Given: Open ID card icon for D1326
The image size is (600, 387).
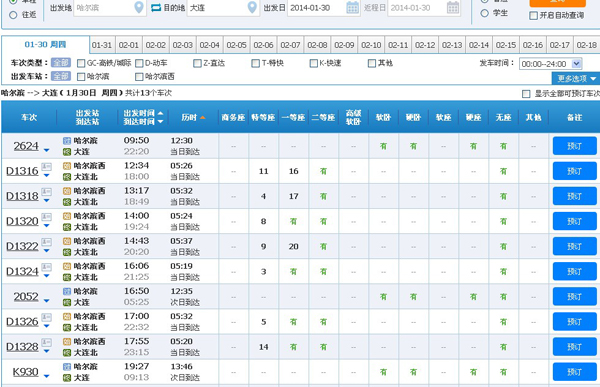Looking at the screenshot, I should click(x=46, y=317).
